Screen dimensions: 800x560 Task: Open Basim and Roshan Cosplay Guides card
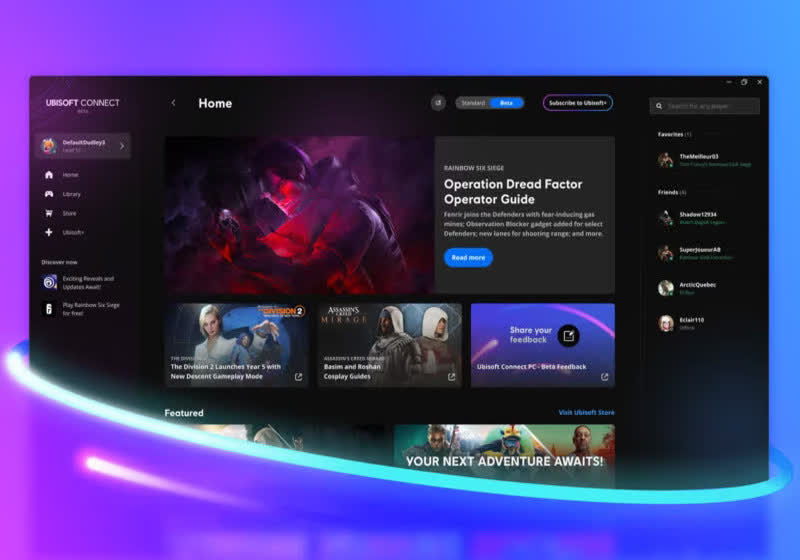click(x=389, y=345)
